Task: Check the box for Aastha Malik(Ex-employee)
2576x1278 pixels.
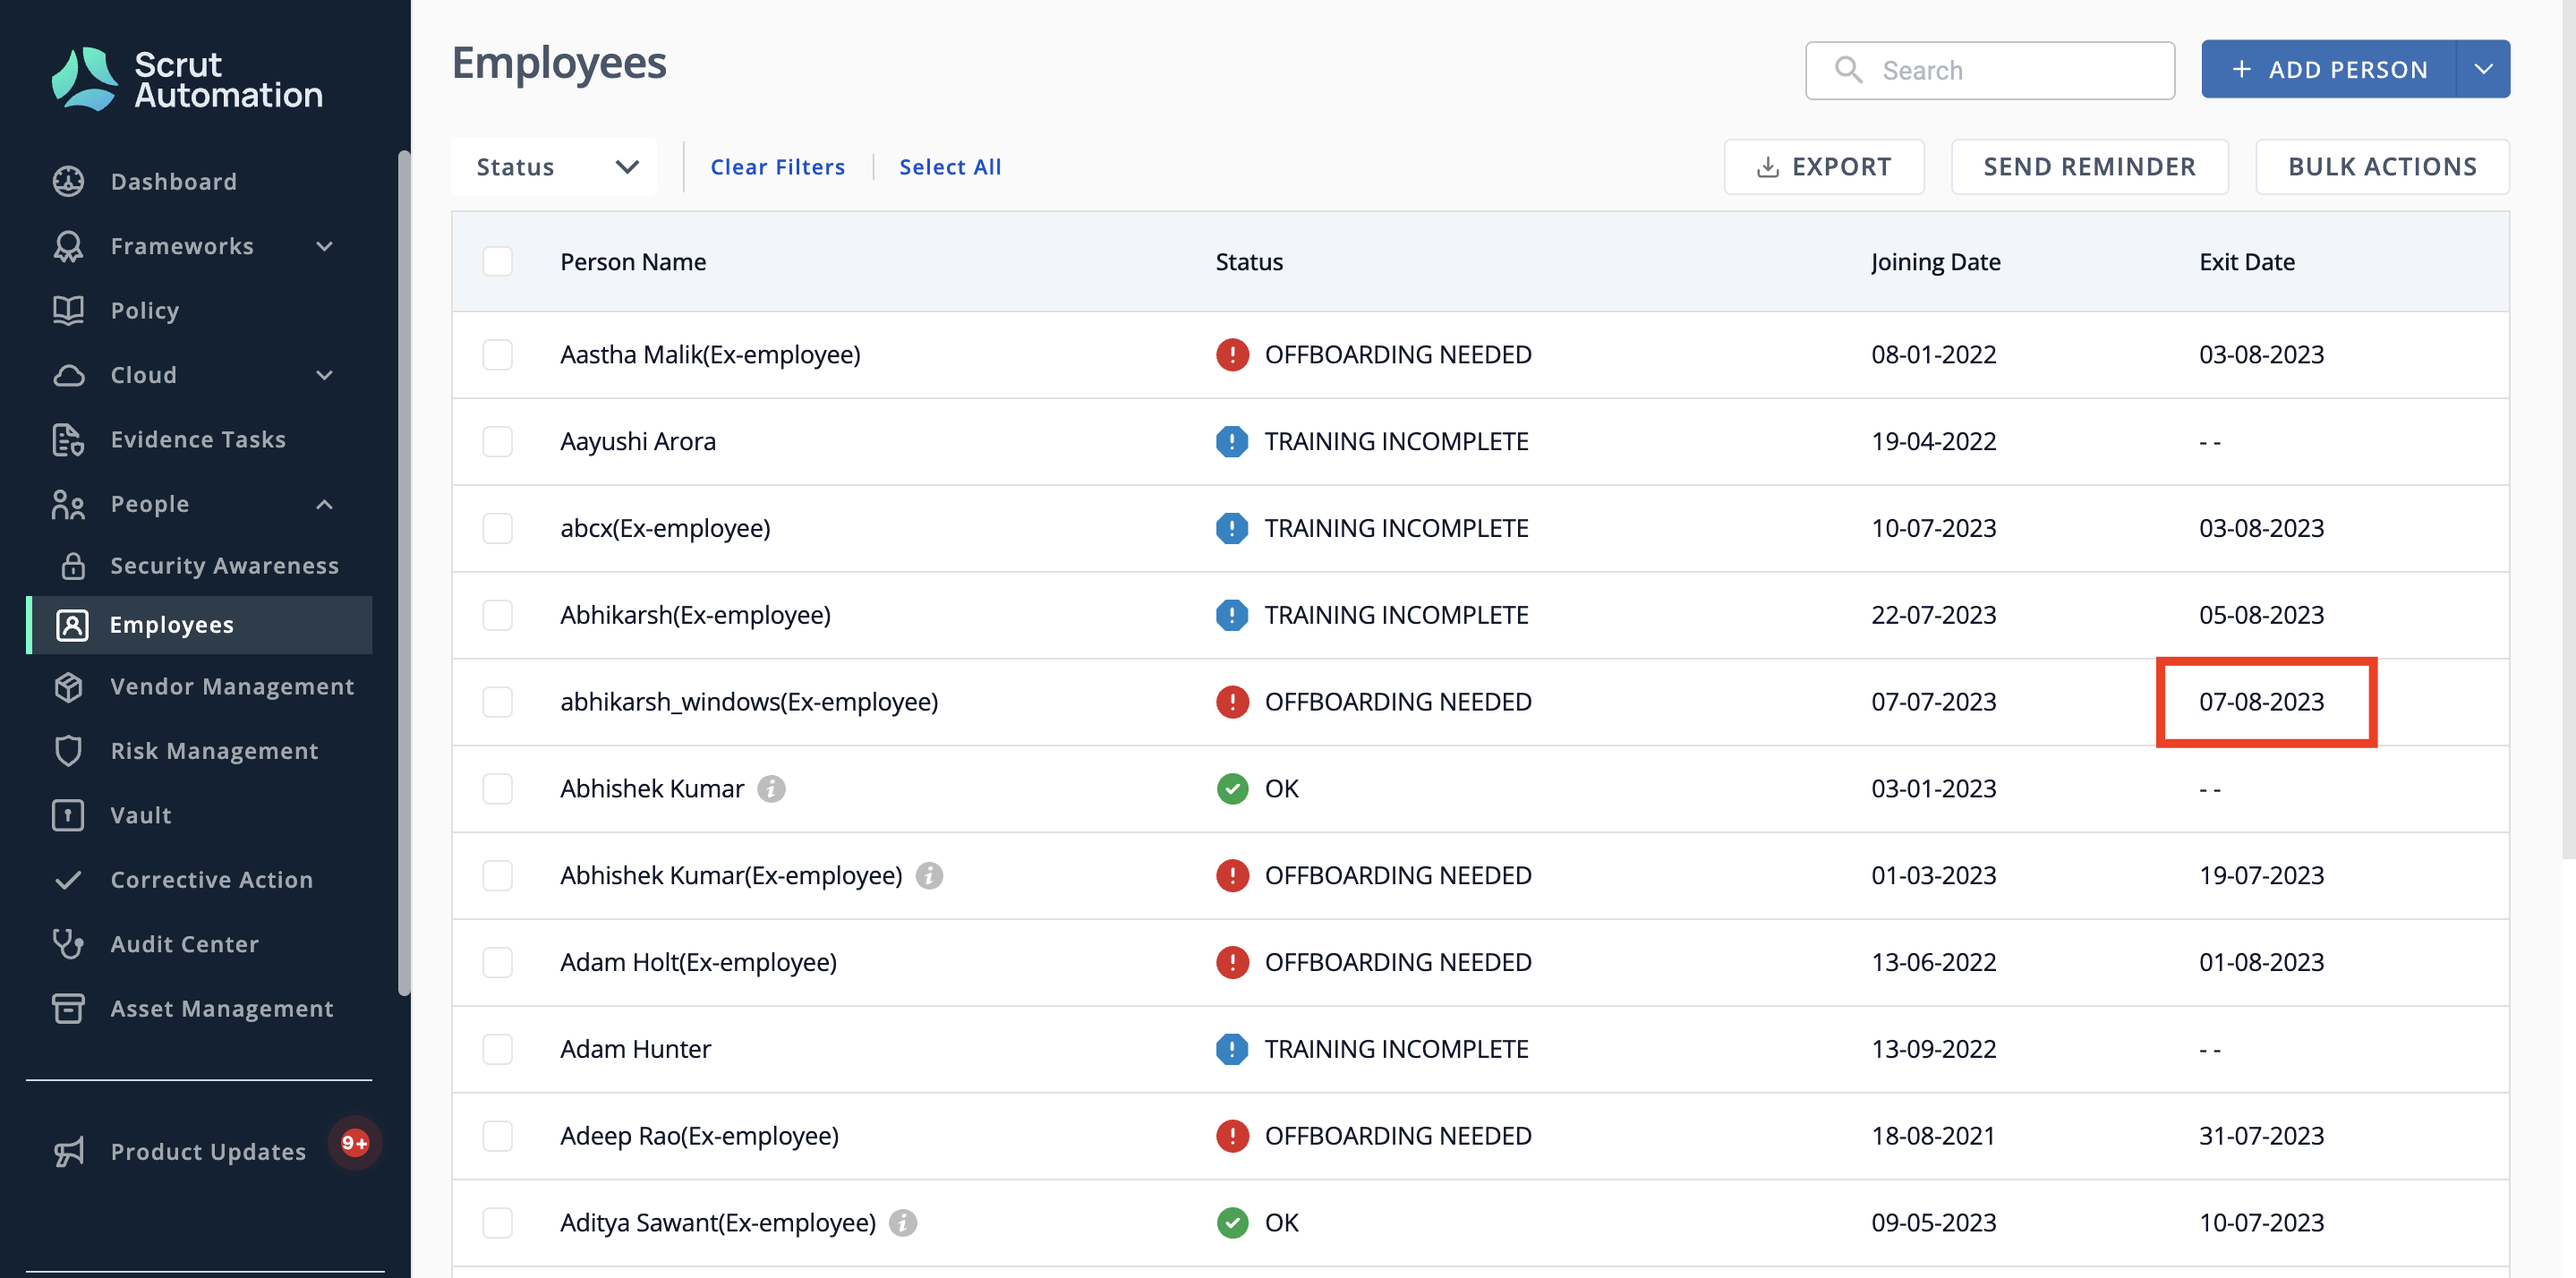Action: [497, 355]
